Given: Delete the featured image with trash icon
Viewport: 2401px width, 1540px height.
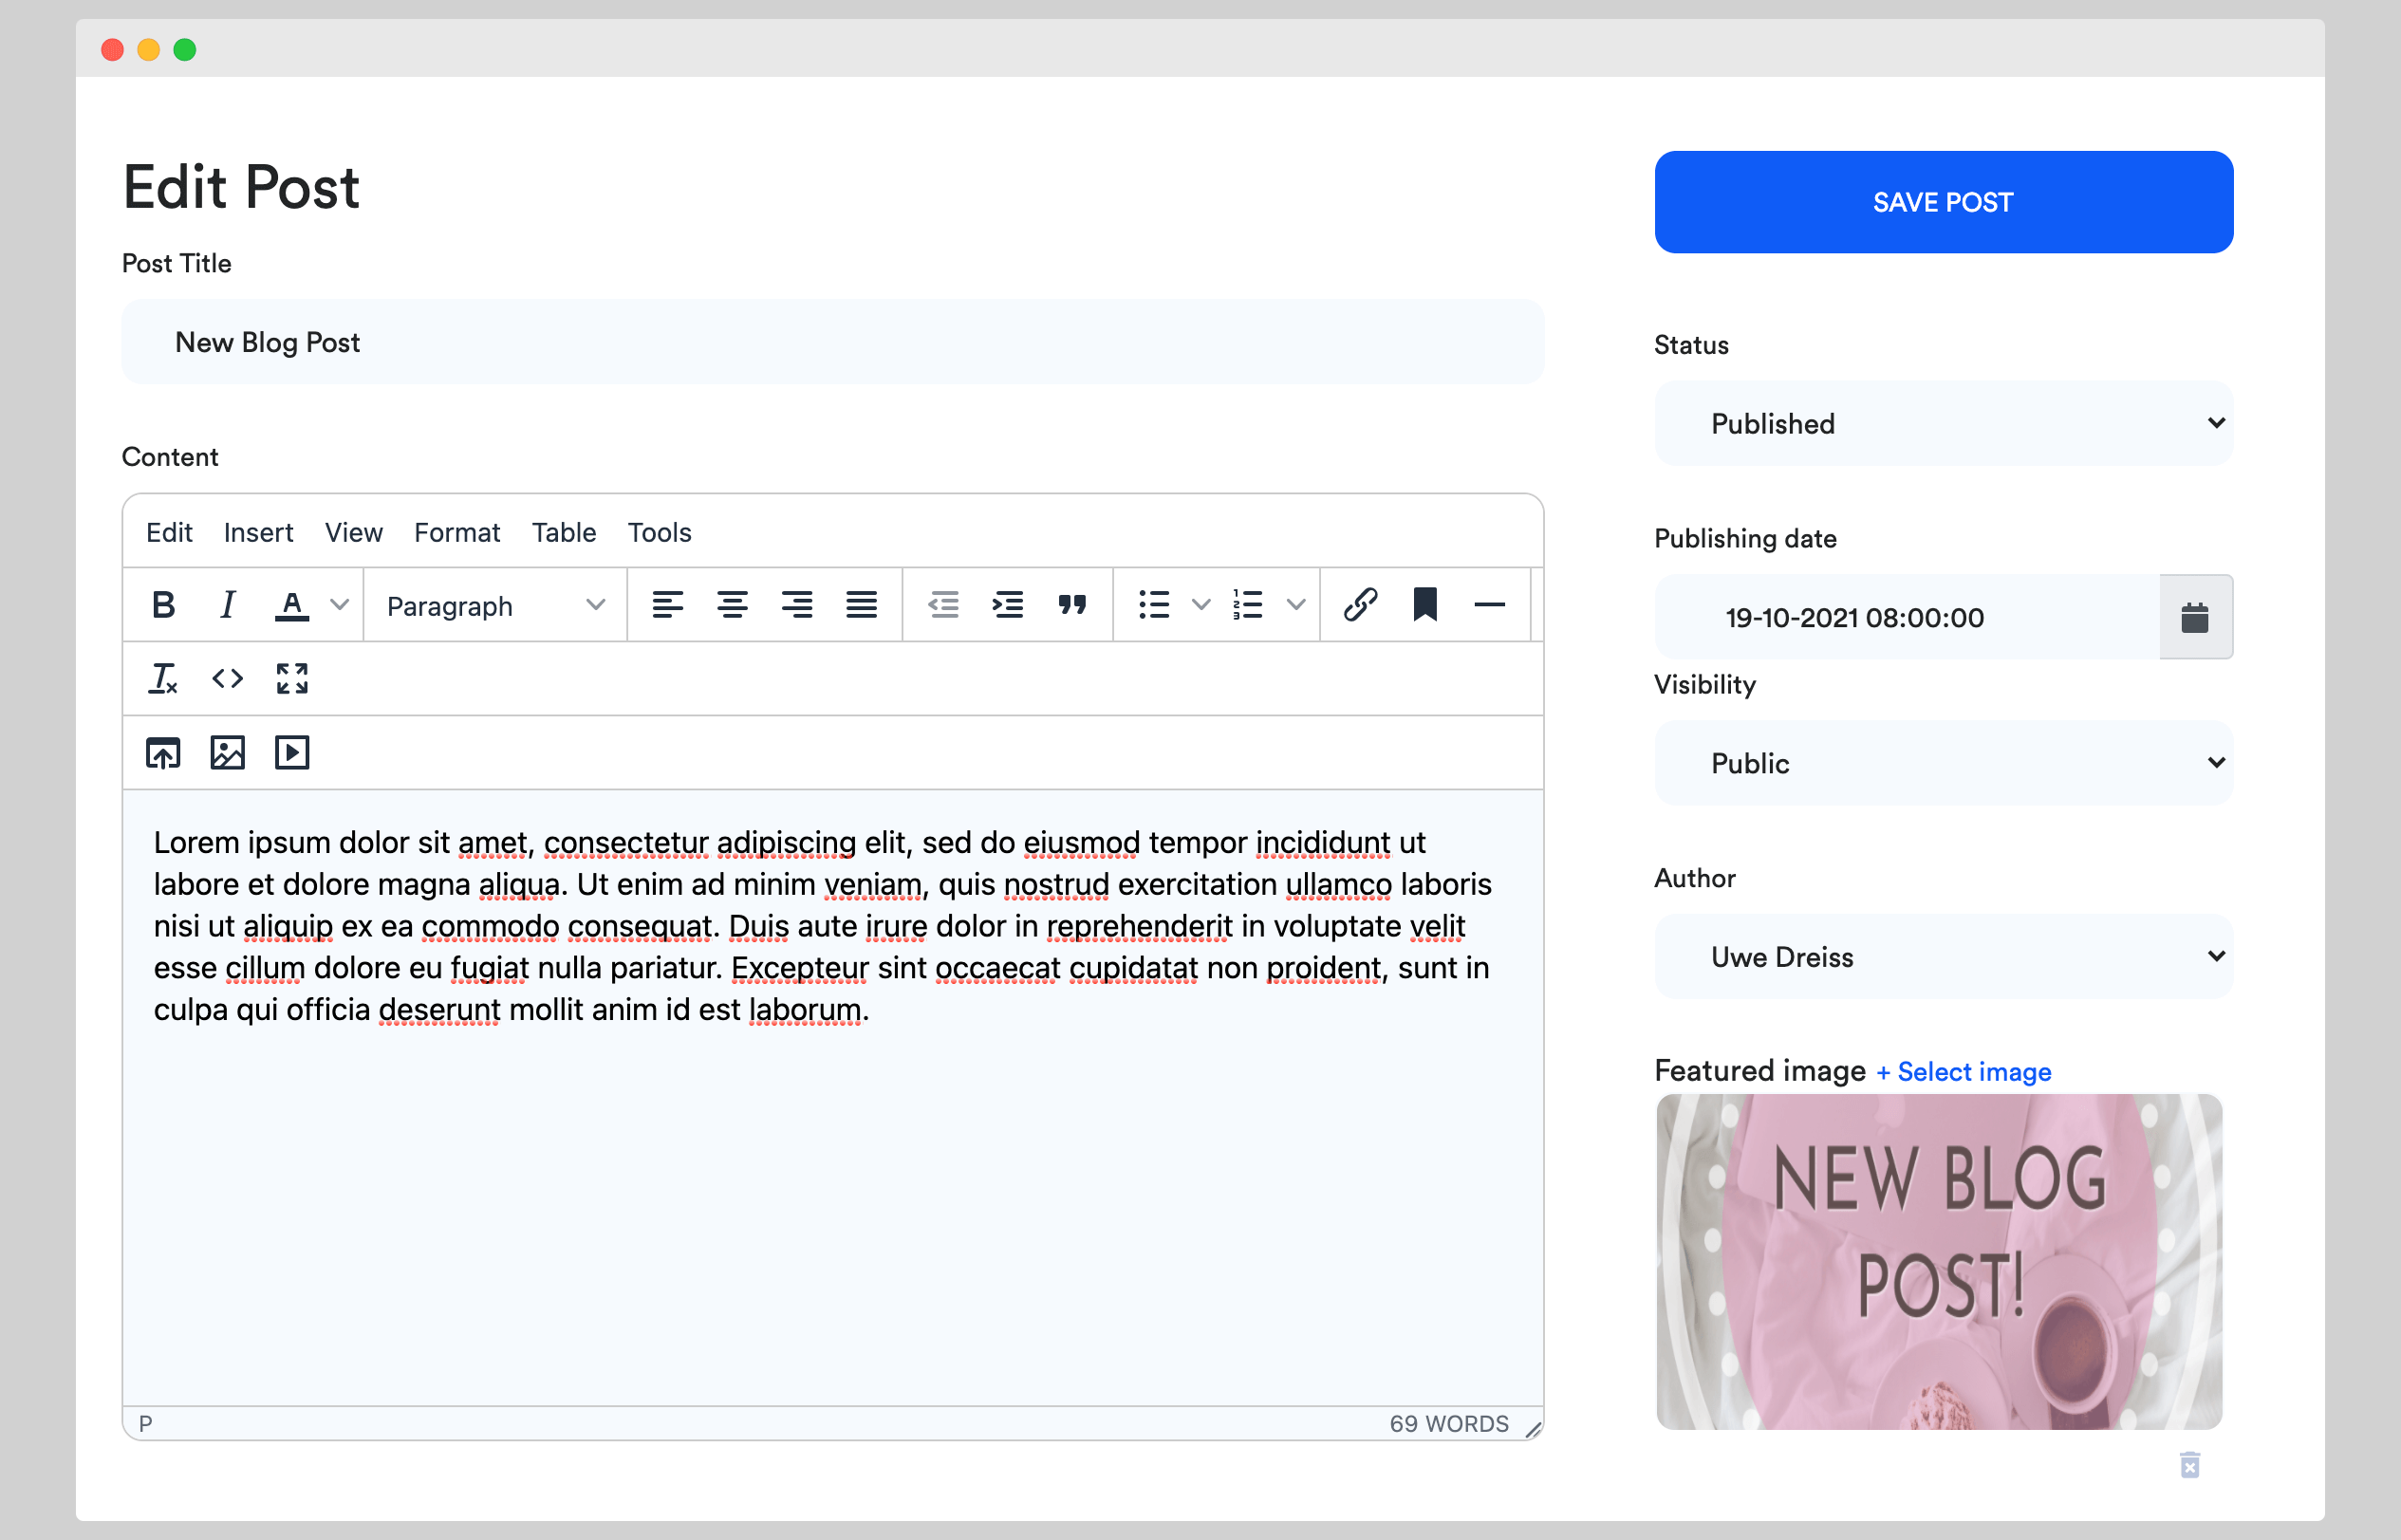Looking at the screenshot, I should (x=2189, y=1465).
